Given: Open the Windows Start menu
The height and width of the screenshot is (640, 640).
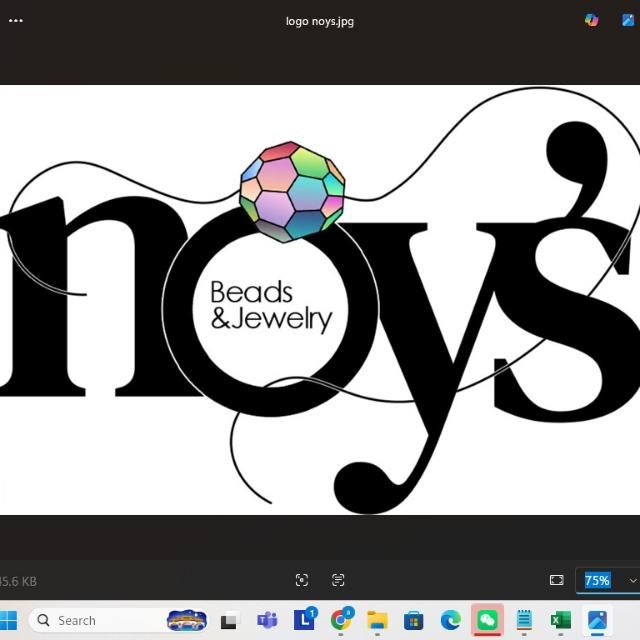Looking at the screenshot, I should [7, 620].
